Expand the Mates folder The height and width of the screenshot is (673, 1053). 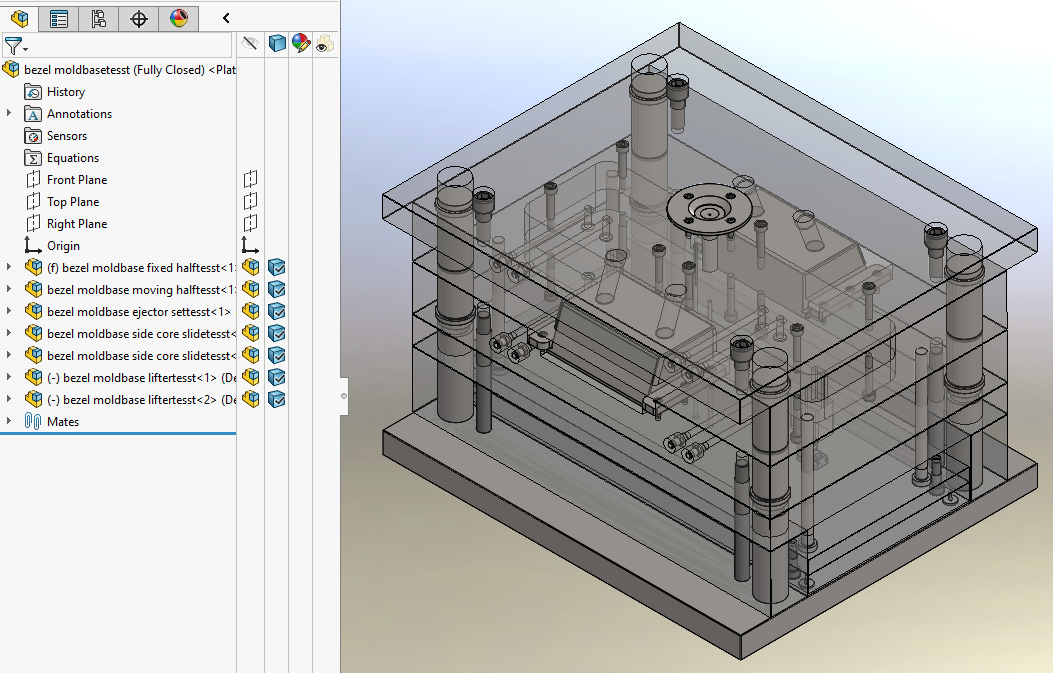(x=9, y=421)
